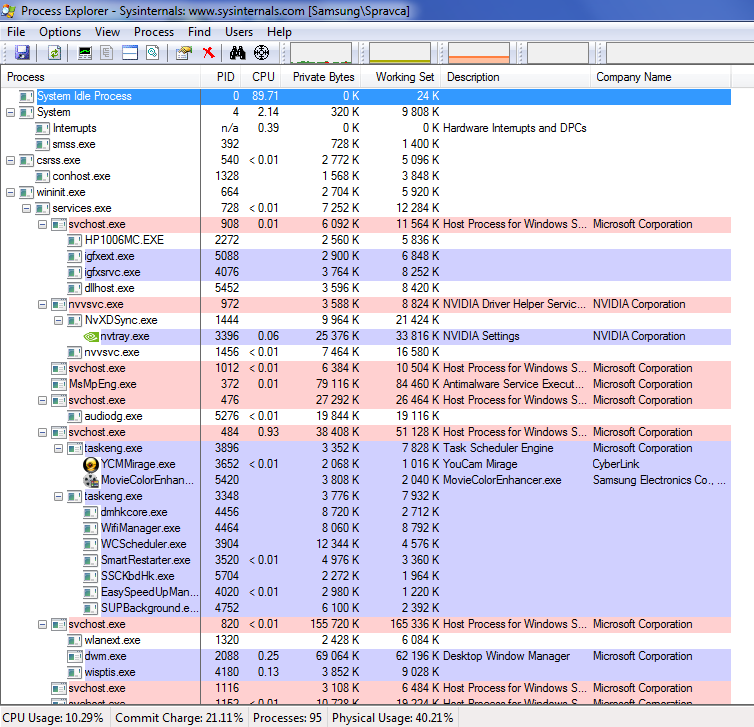Click the binoculars Find Handle icon
Screen dimensions: 754x727
click(x=238, y=53)
